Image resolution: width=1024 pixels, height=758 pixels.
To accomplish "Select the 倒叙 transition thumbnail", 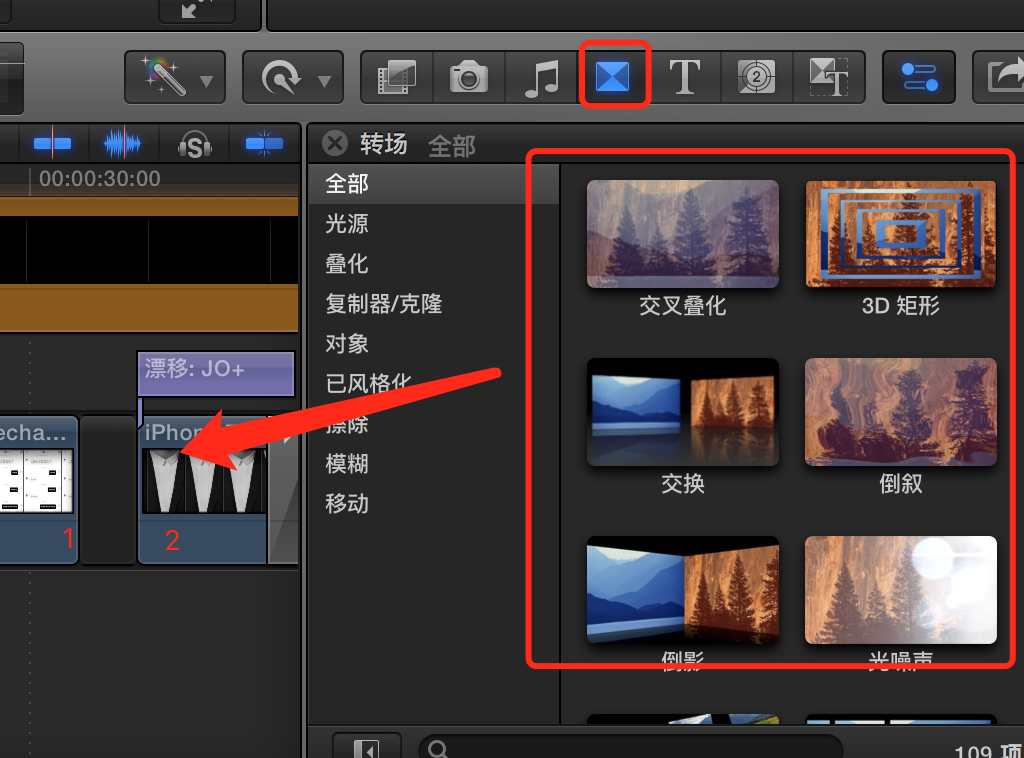I will click(x=901, y=412).
